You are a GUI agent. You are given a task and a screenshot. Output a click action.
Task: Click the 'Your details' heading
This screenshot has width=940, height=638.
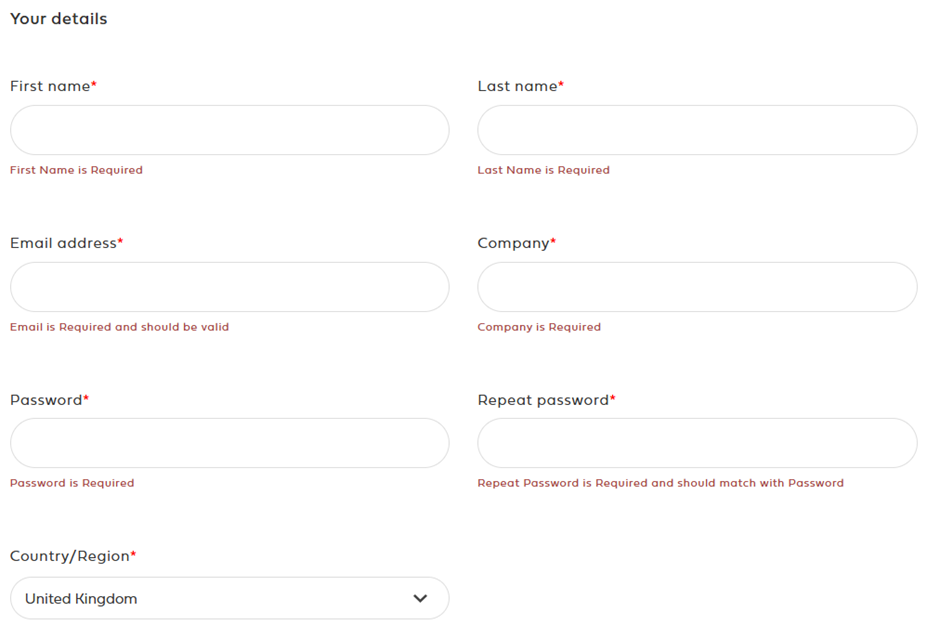point(59,19)
